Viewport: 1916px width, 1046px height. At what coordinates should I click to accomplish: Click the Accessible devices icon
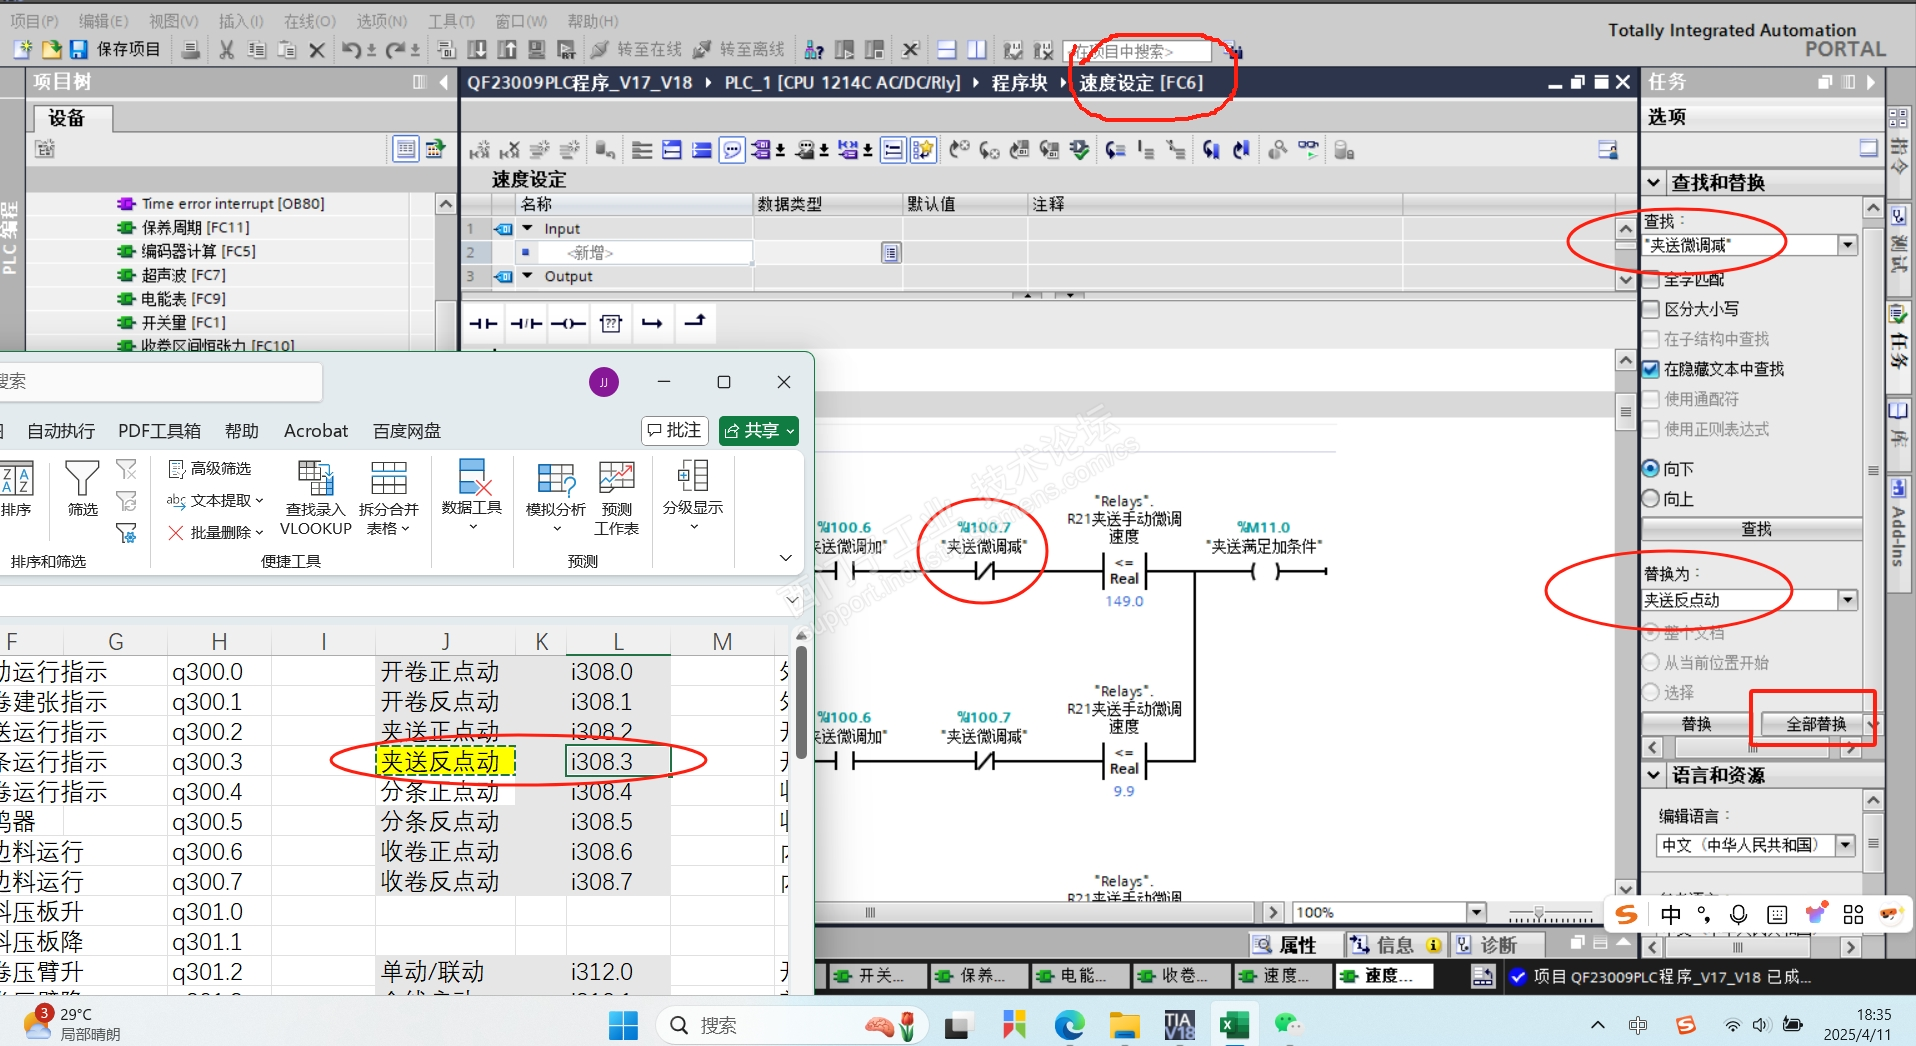point(815,49)
